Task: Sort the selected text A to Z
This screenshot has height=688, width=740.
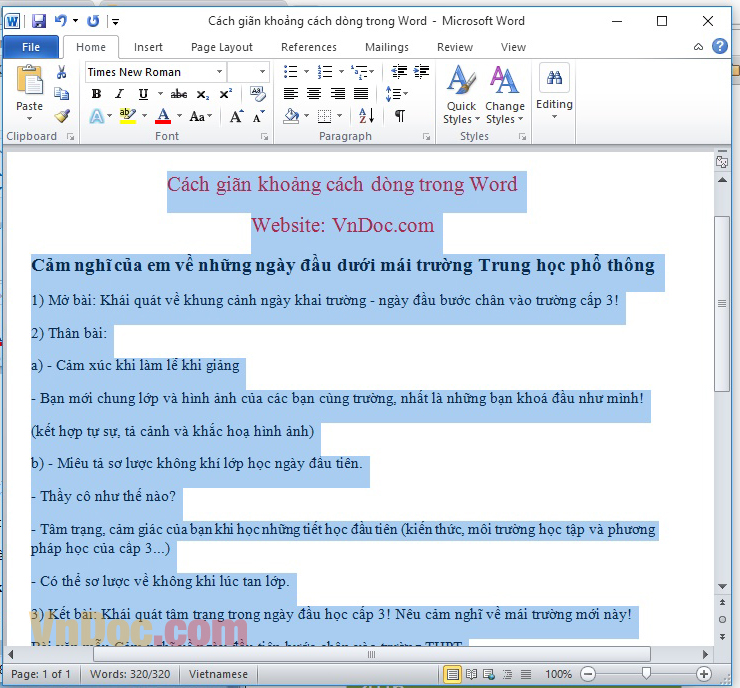Action: [x=367, y=116]
